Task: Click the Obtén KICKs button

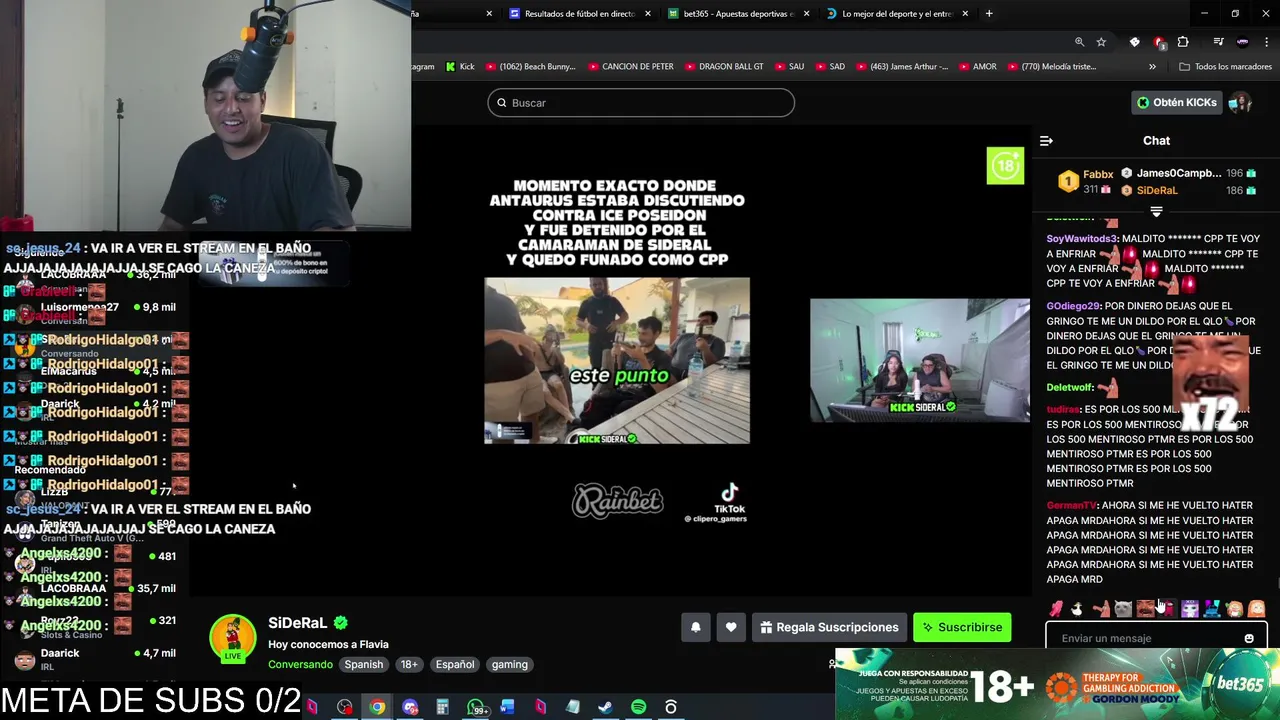Action: click(x=1176, y=102)
